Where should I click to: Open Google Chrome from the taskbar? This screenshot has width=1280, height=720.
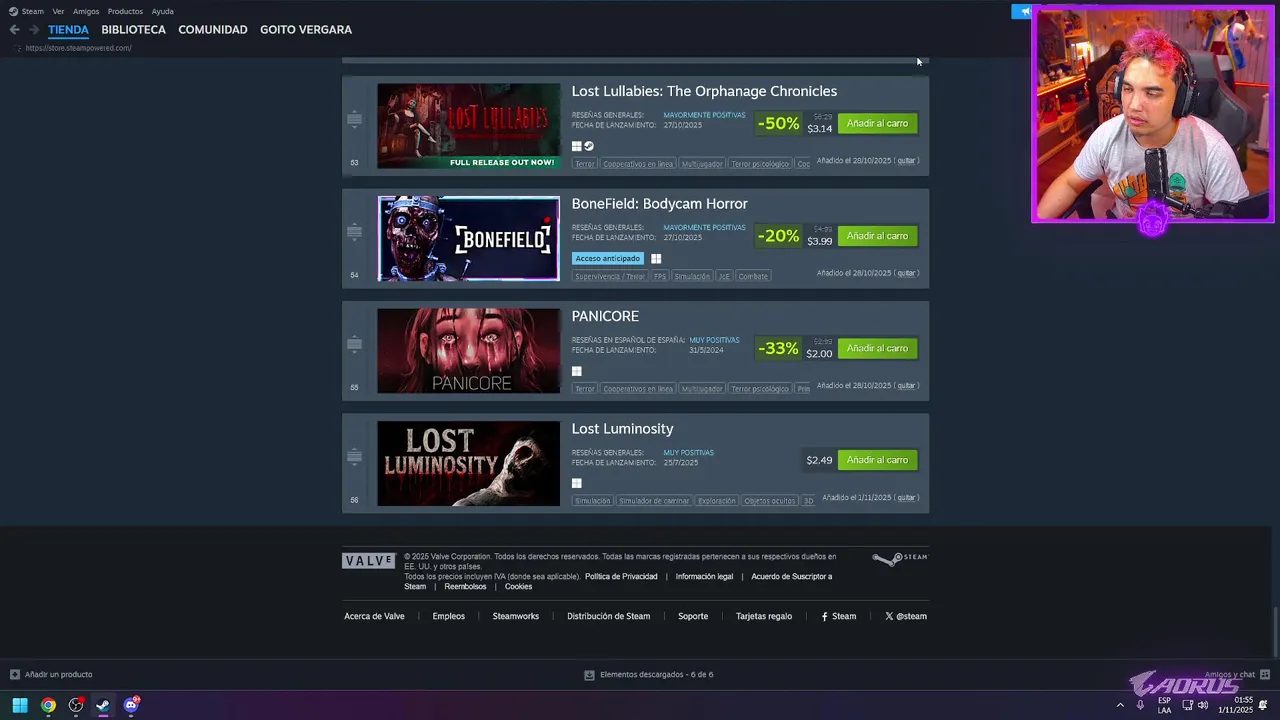(x=48, y=705)
